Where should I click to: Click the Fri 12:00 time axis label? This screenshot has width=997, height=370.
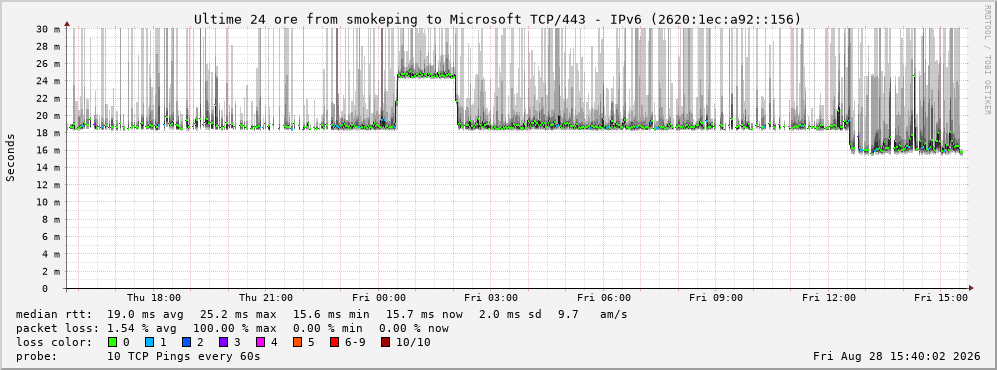click(829, 298)
